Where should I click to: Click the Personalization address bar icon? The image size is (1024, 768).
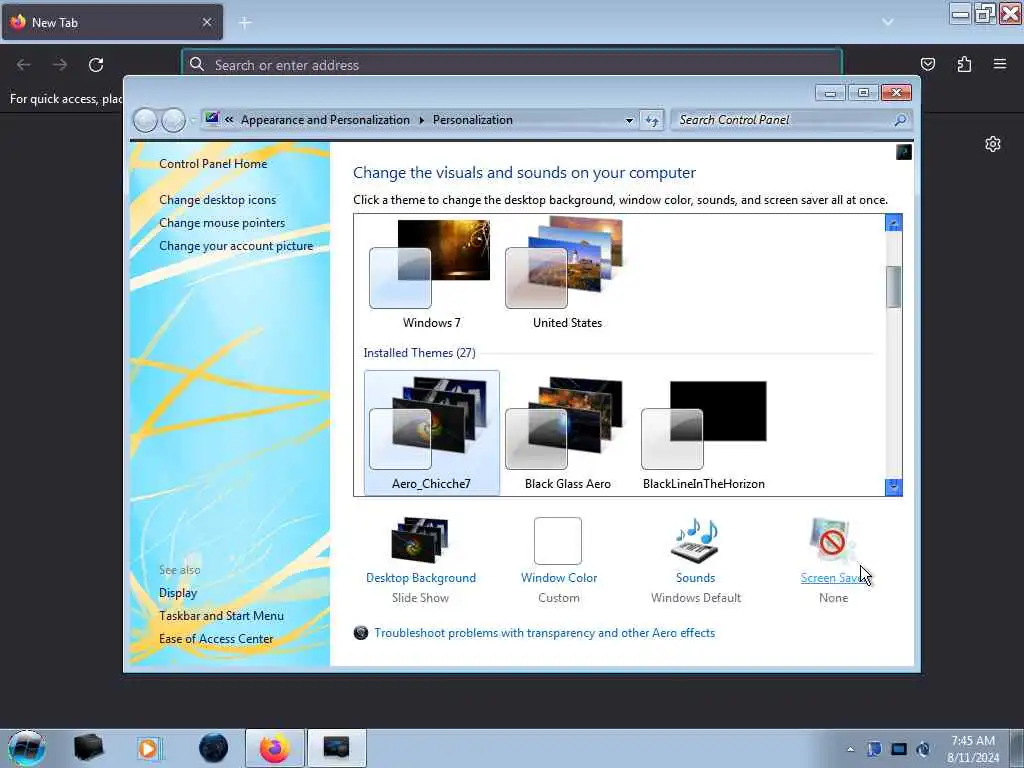coord(212,119)
